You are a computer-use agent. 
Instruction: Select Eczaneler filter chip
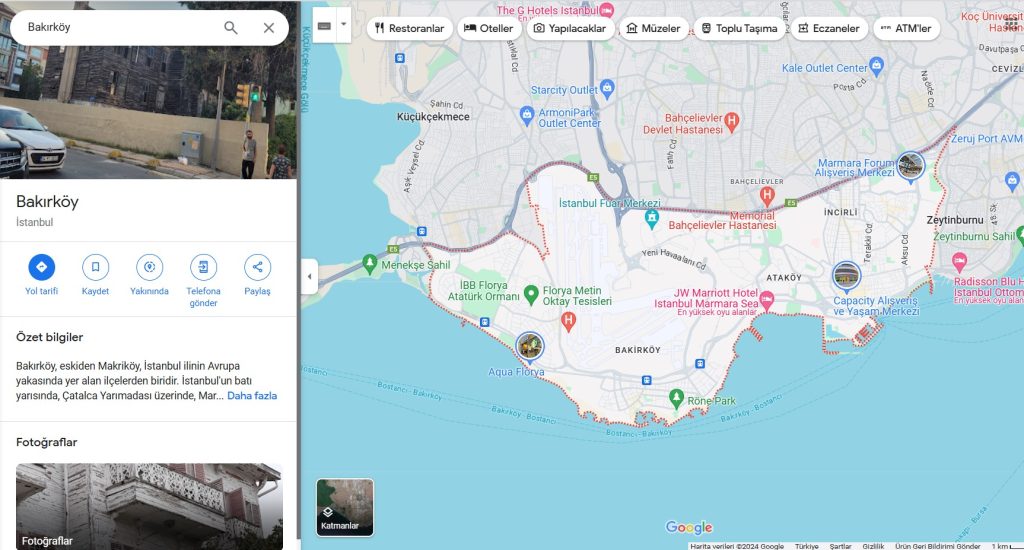click(829, 28)
